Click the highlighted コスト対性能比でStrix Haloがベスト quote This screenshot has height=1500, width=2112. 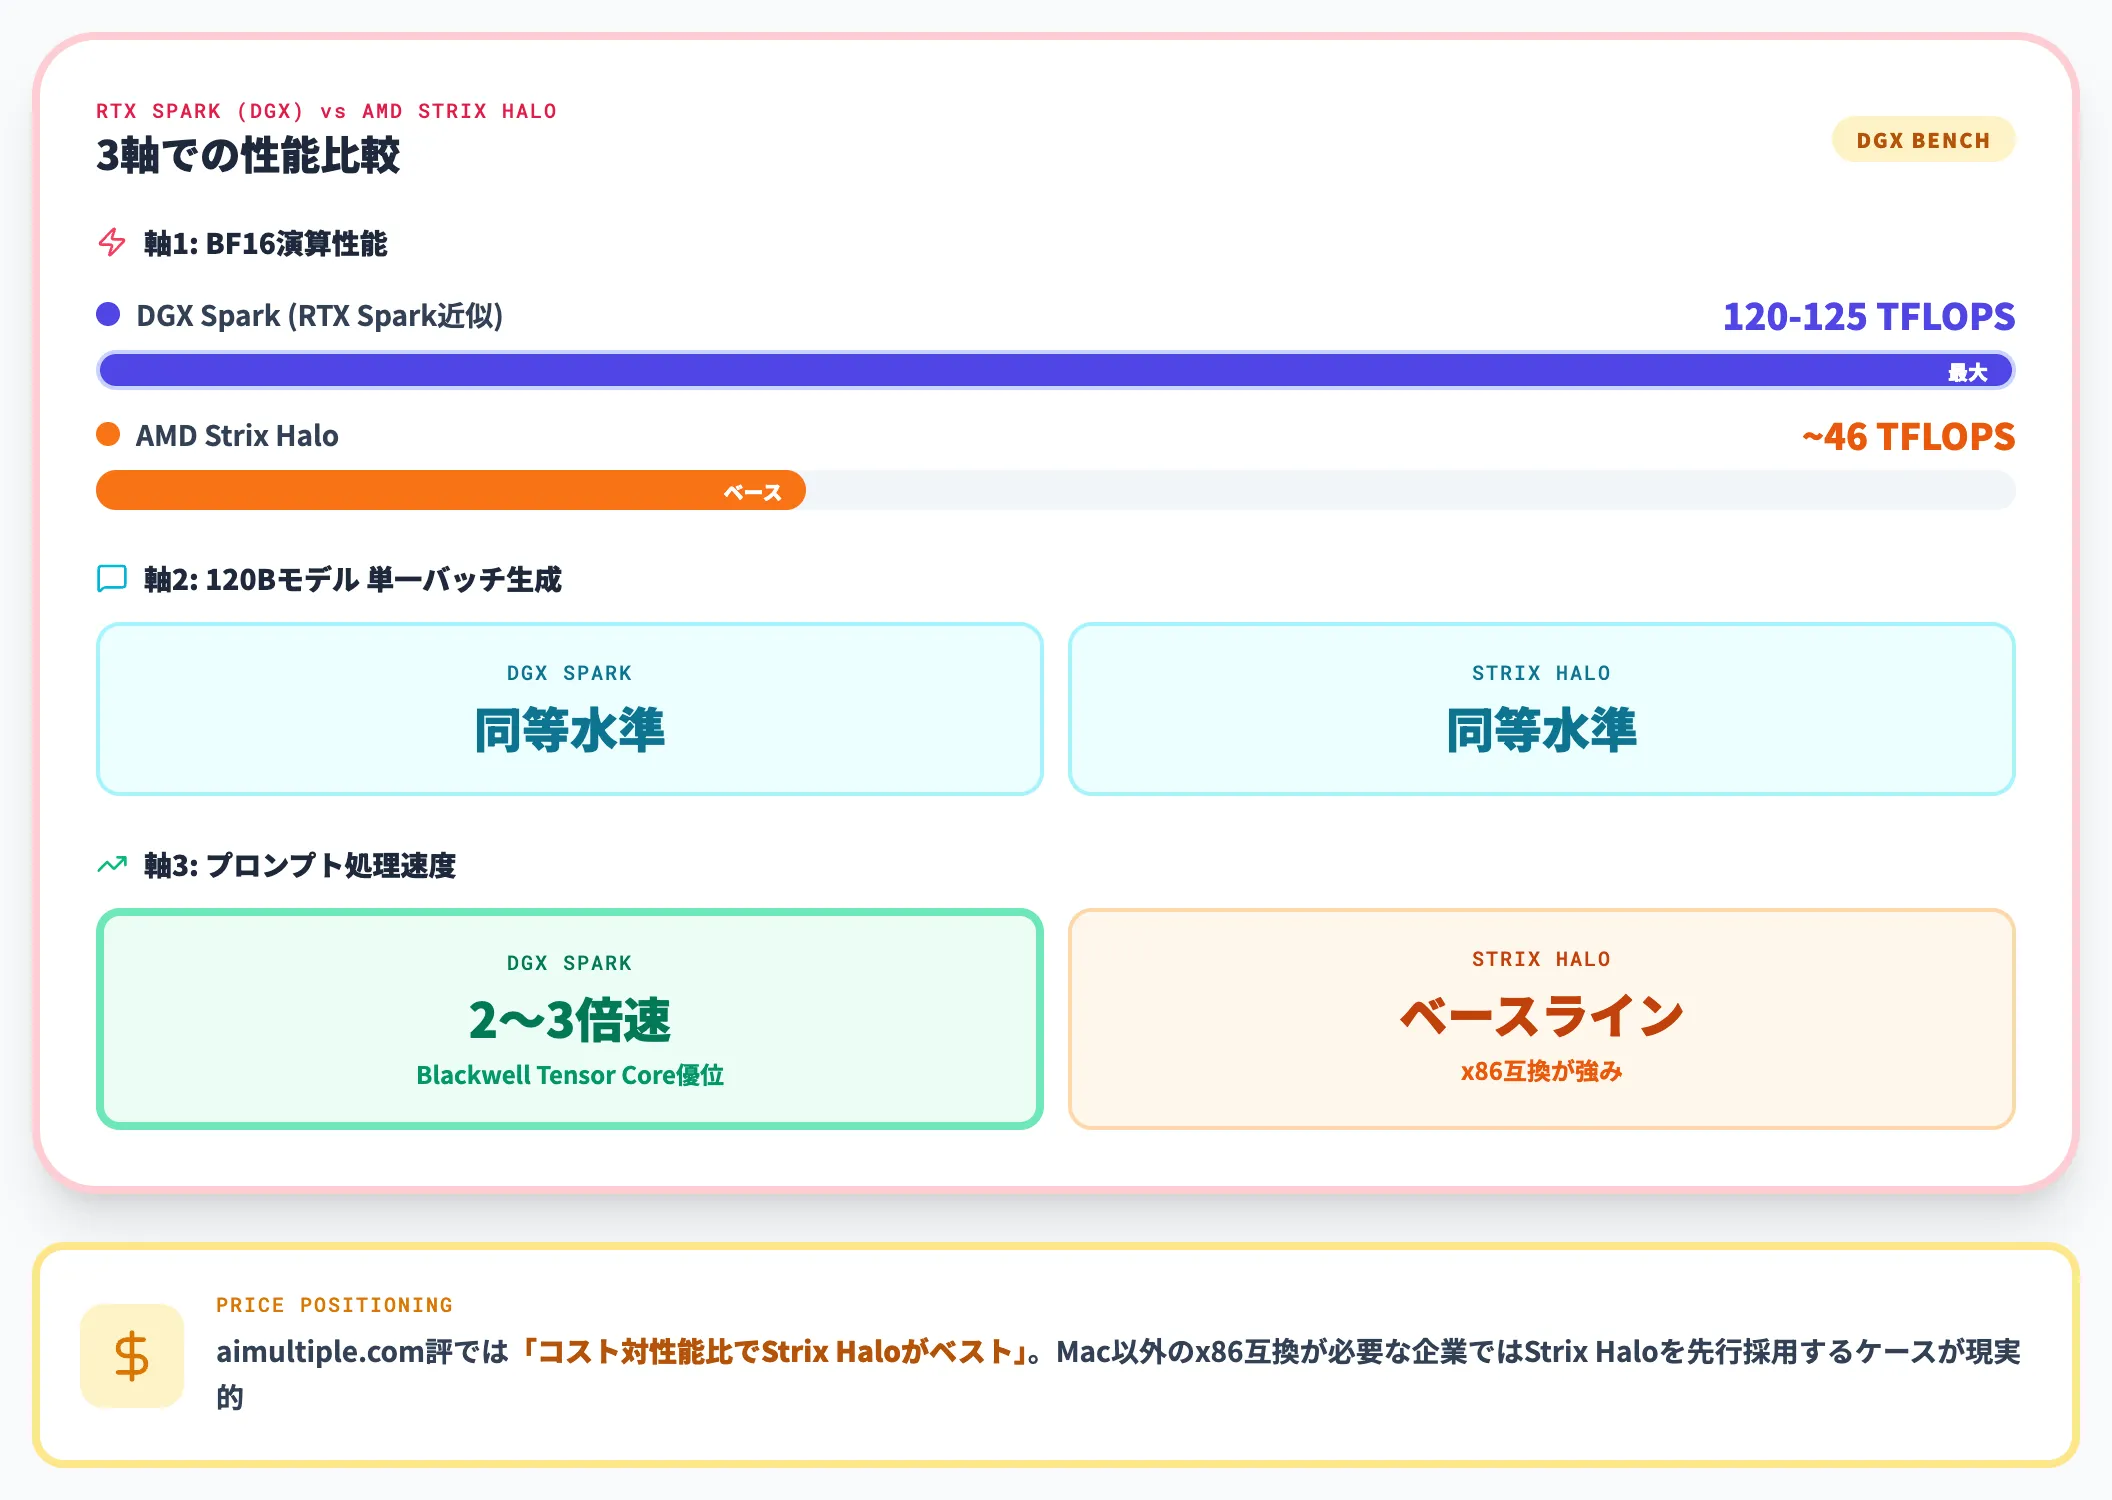[775, 1352]
